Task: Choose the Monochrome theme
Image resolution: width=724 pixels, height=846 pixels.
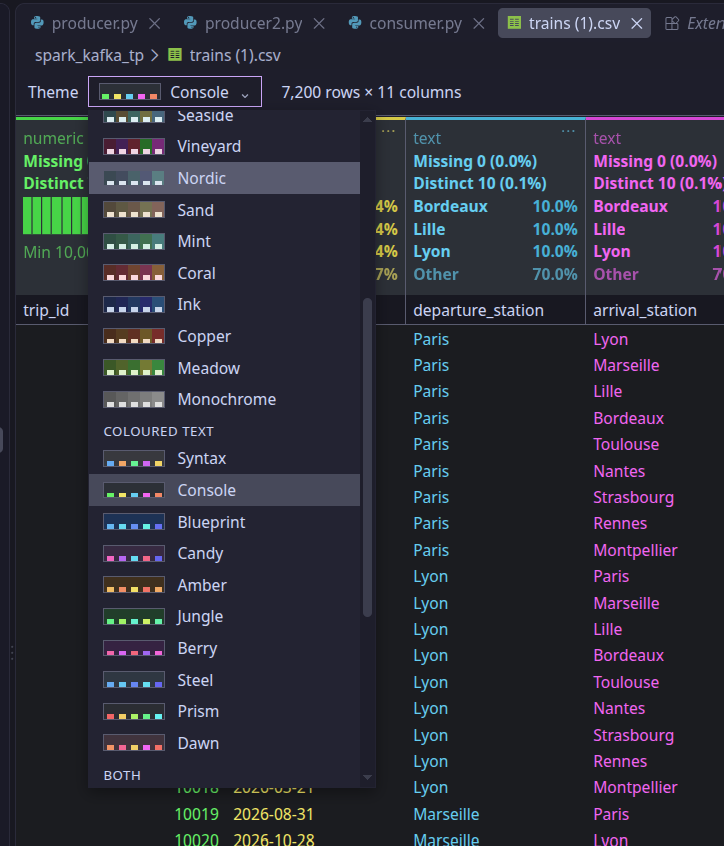Action: pos(224,399)
